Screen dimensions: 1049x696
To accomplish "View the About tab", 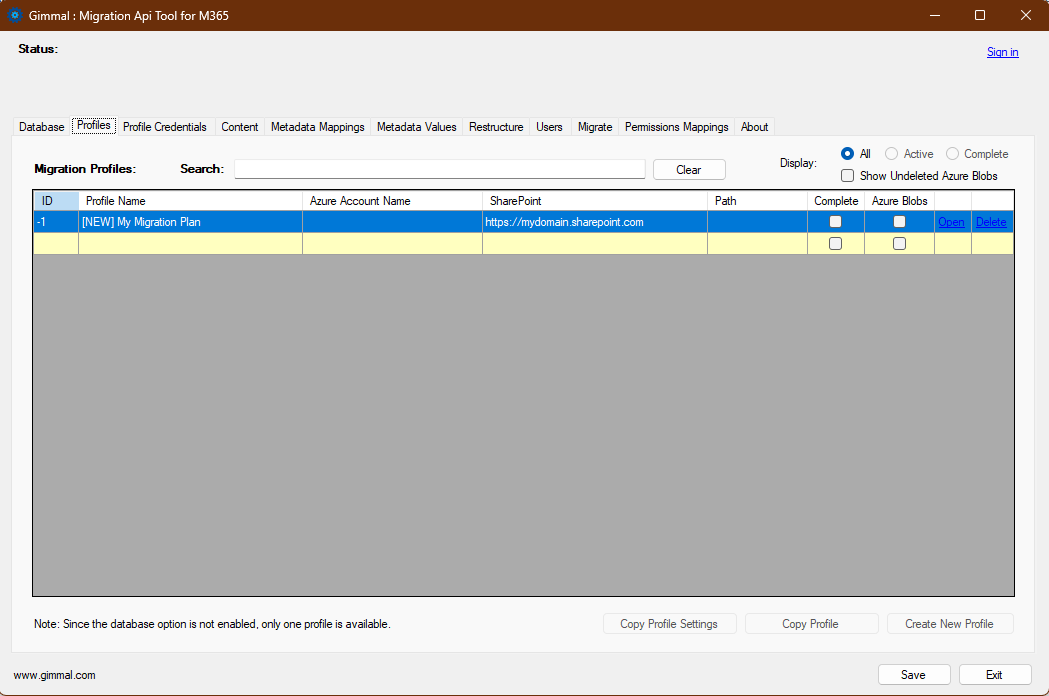I will coord(754,126).
